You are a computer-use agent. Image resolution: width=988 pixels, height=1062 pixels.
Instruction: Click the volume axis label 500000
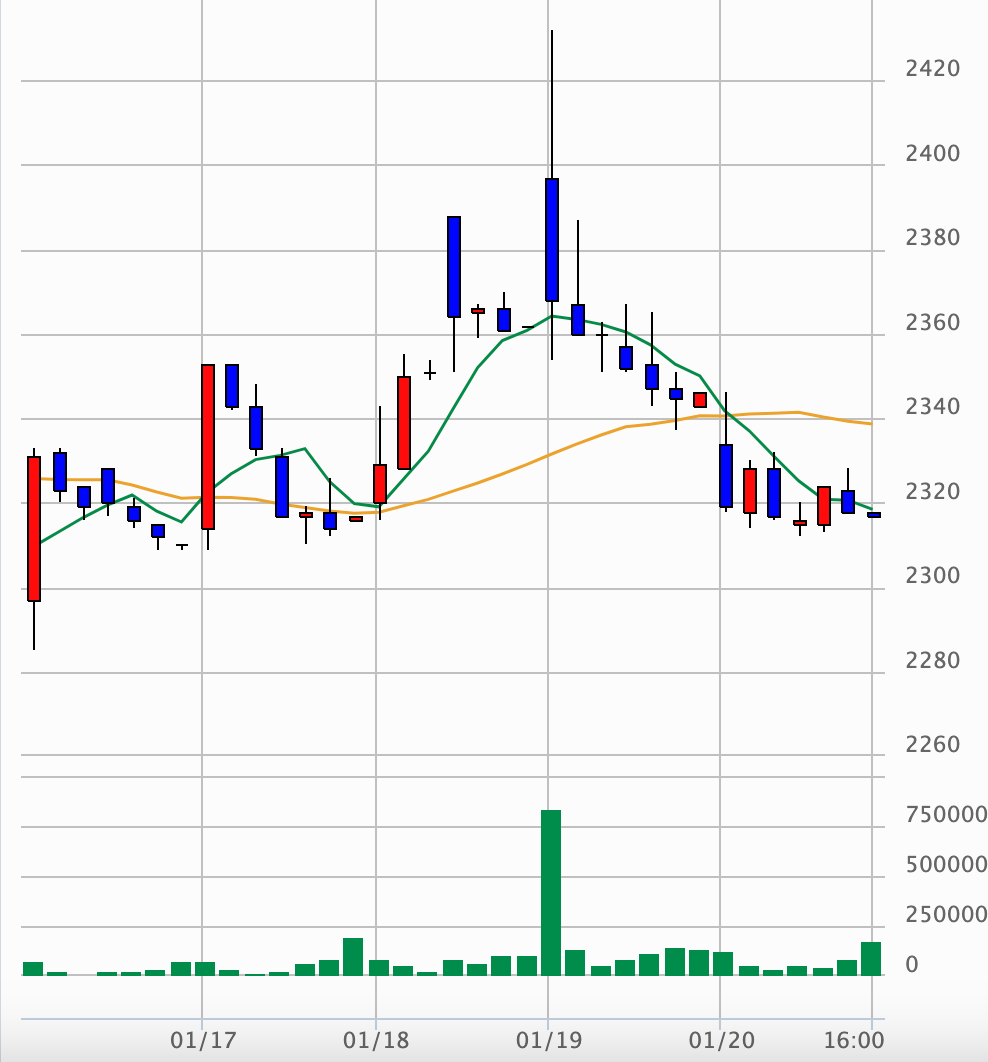pos(946,864)
